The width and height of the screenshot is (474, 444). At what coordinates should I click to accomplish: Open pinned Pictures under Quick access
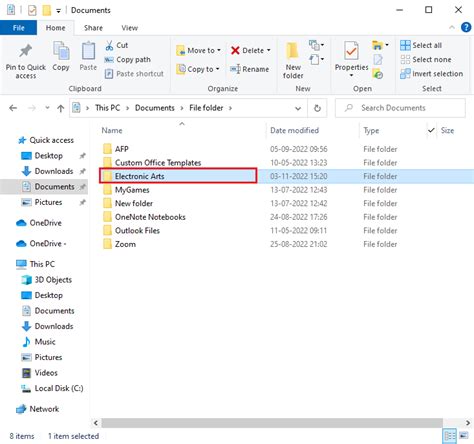(42, 202)
